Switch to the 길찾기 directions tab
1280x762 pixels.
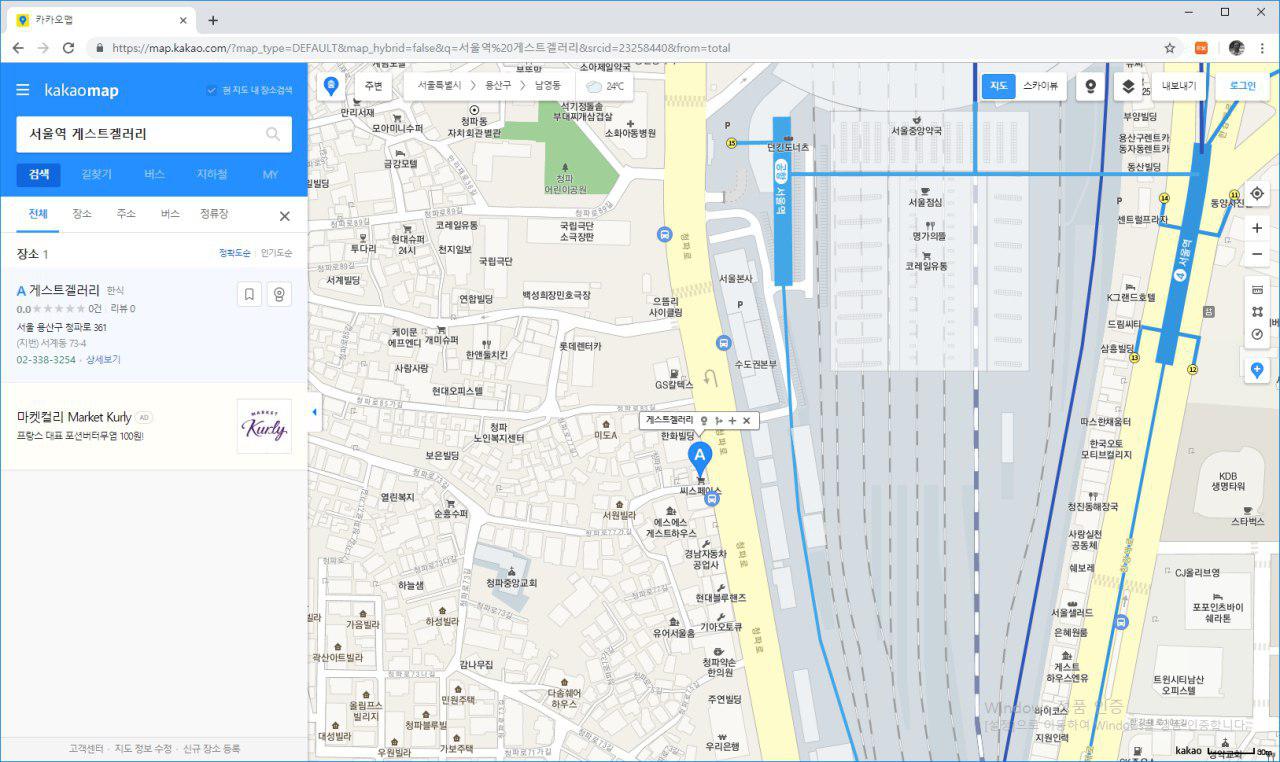(97, 174)
